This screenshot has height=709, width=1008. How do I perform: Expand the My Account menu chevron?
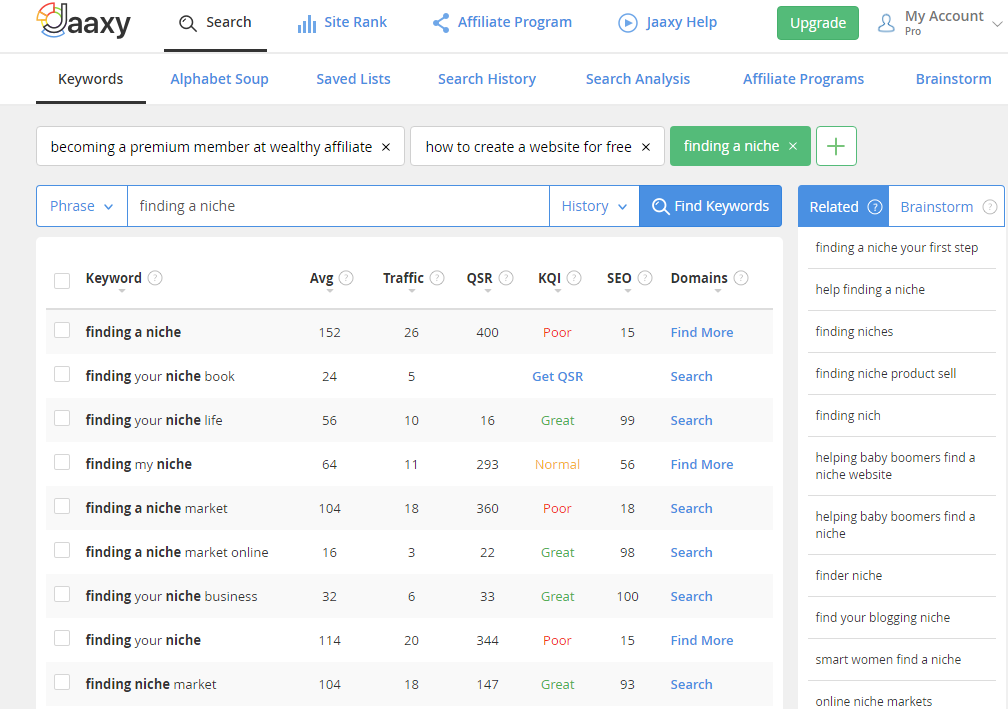[997, 24]
